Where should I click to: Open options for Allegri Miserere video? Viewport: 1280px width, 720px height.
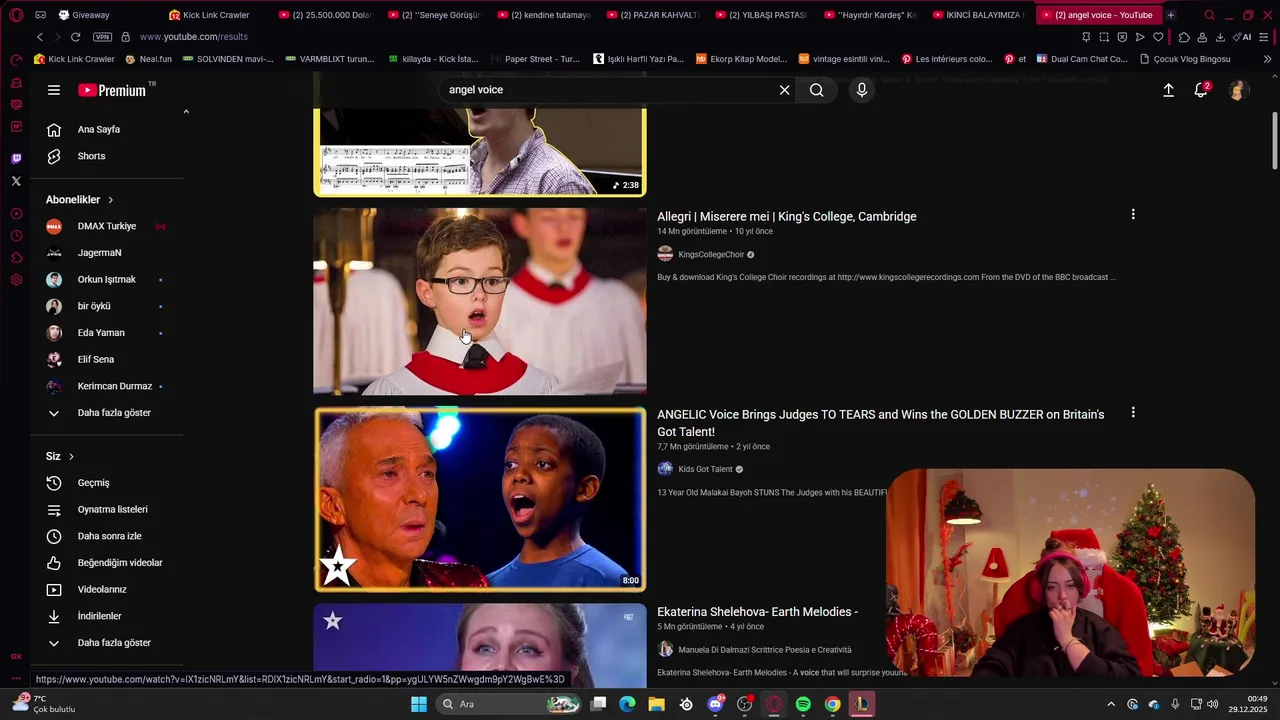coord(1133,215)
